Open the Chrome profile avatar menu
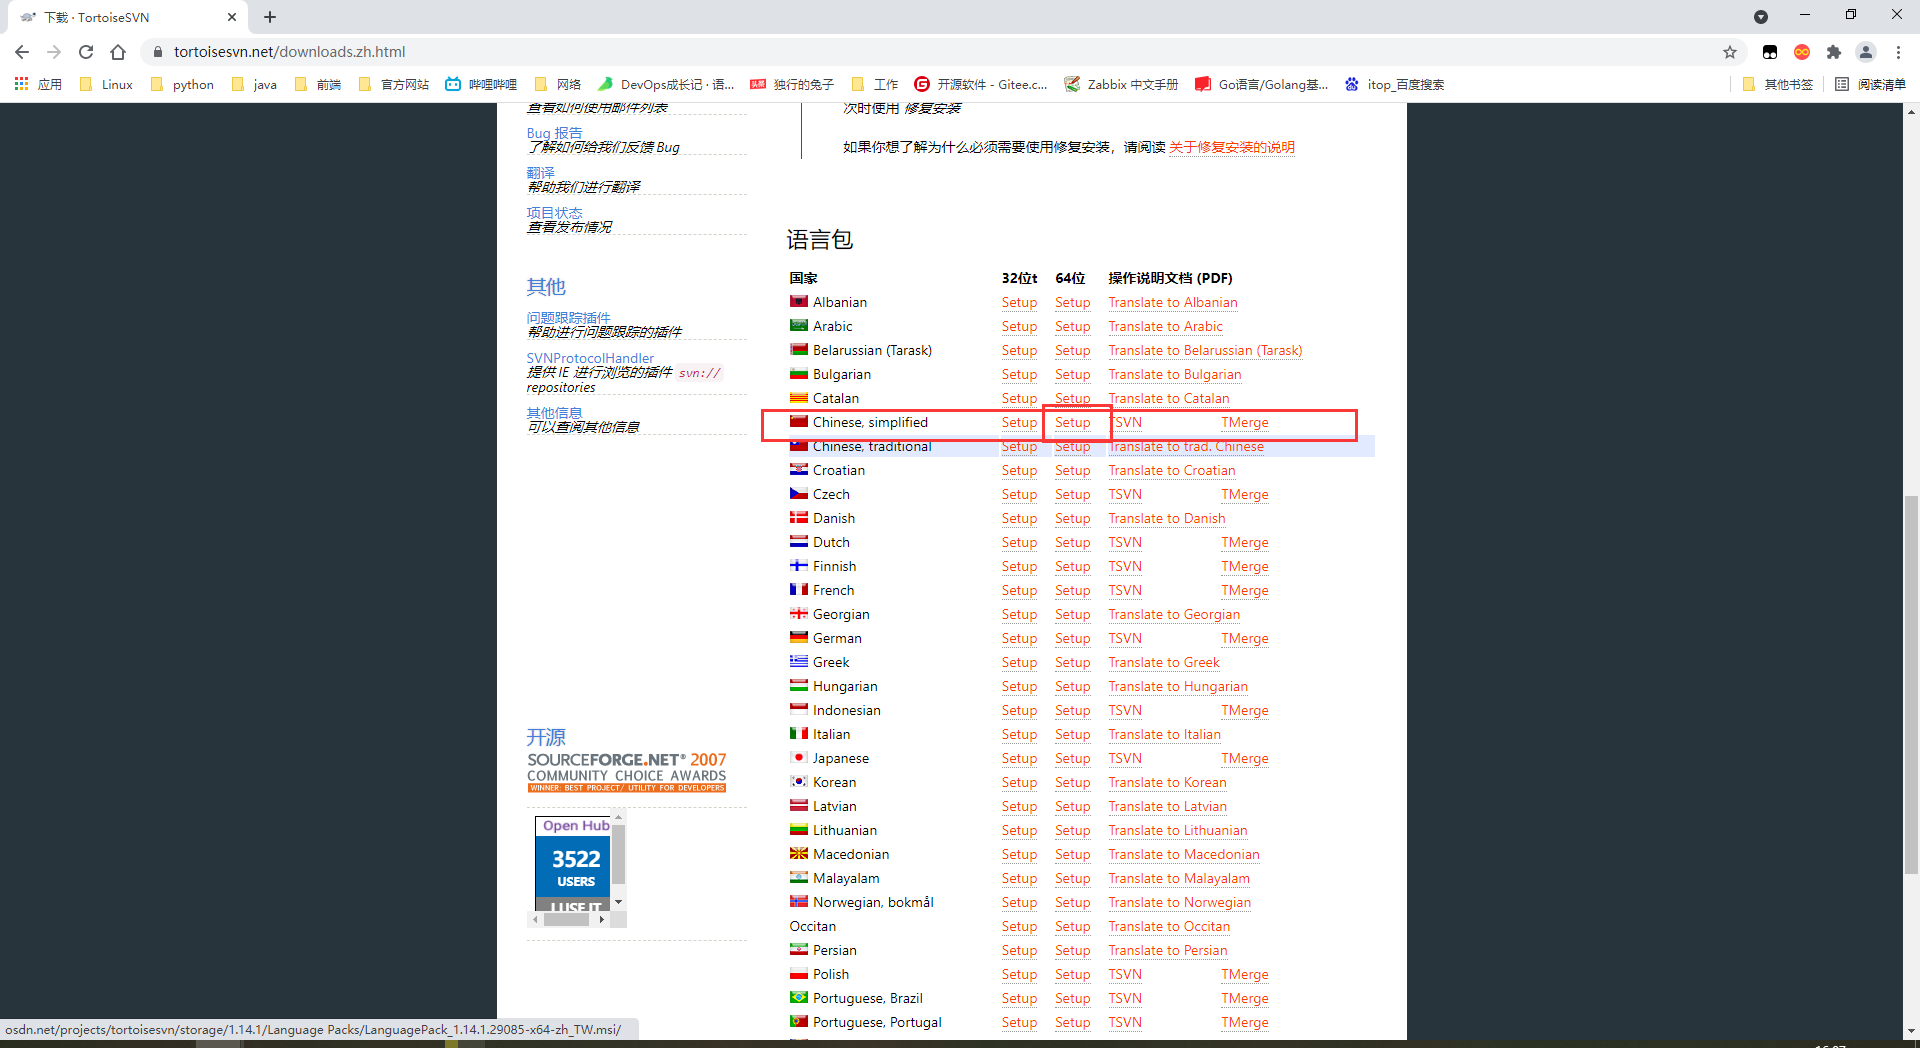The height and width of the screenshot is (1048, 1920). point(1866,52)
